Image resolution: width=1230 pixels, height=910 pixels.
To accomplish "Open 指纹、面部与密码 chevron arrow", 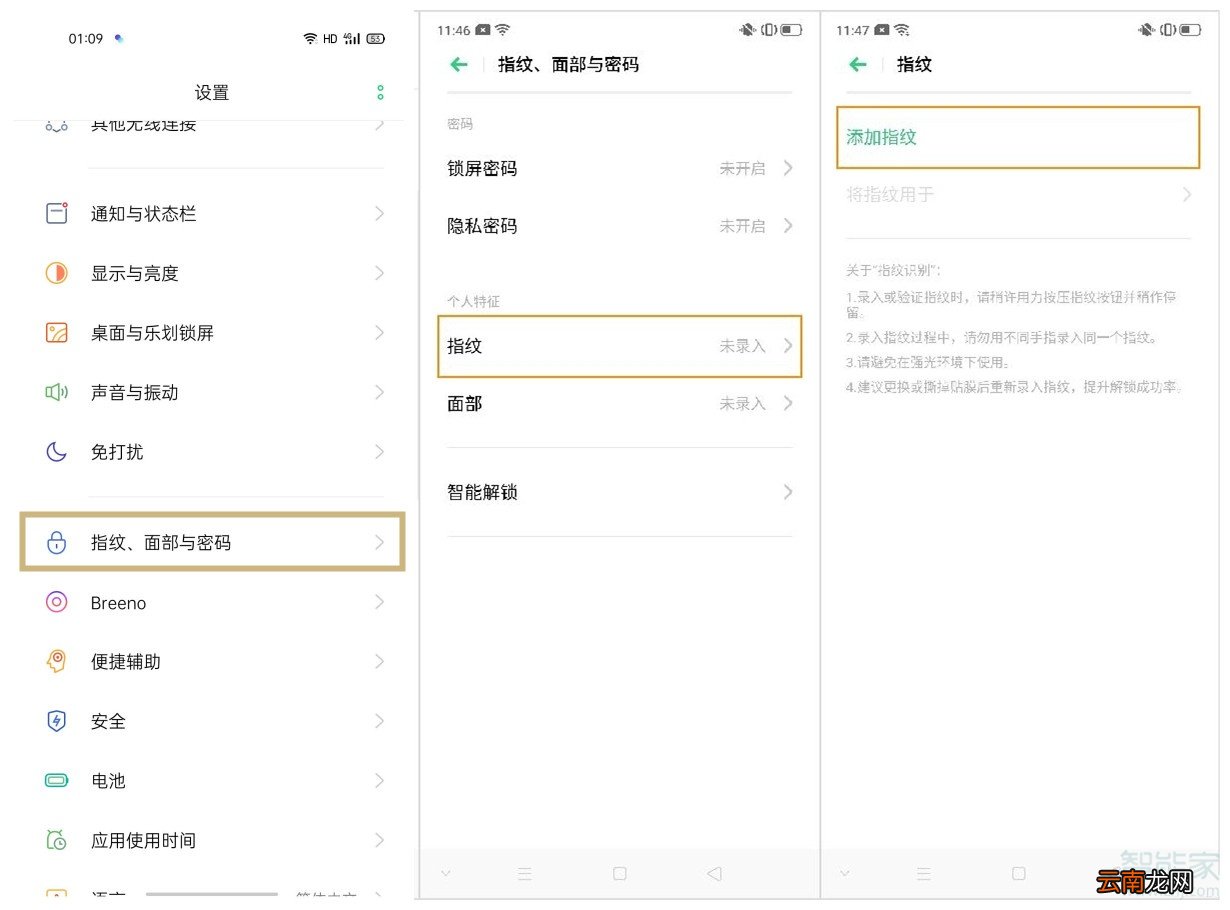I will [379, 542].
